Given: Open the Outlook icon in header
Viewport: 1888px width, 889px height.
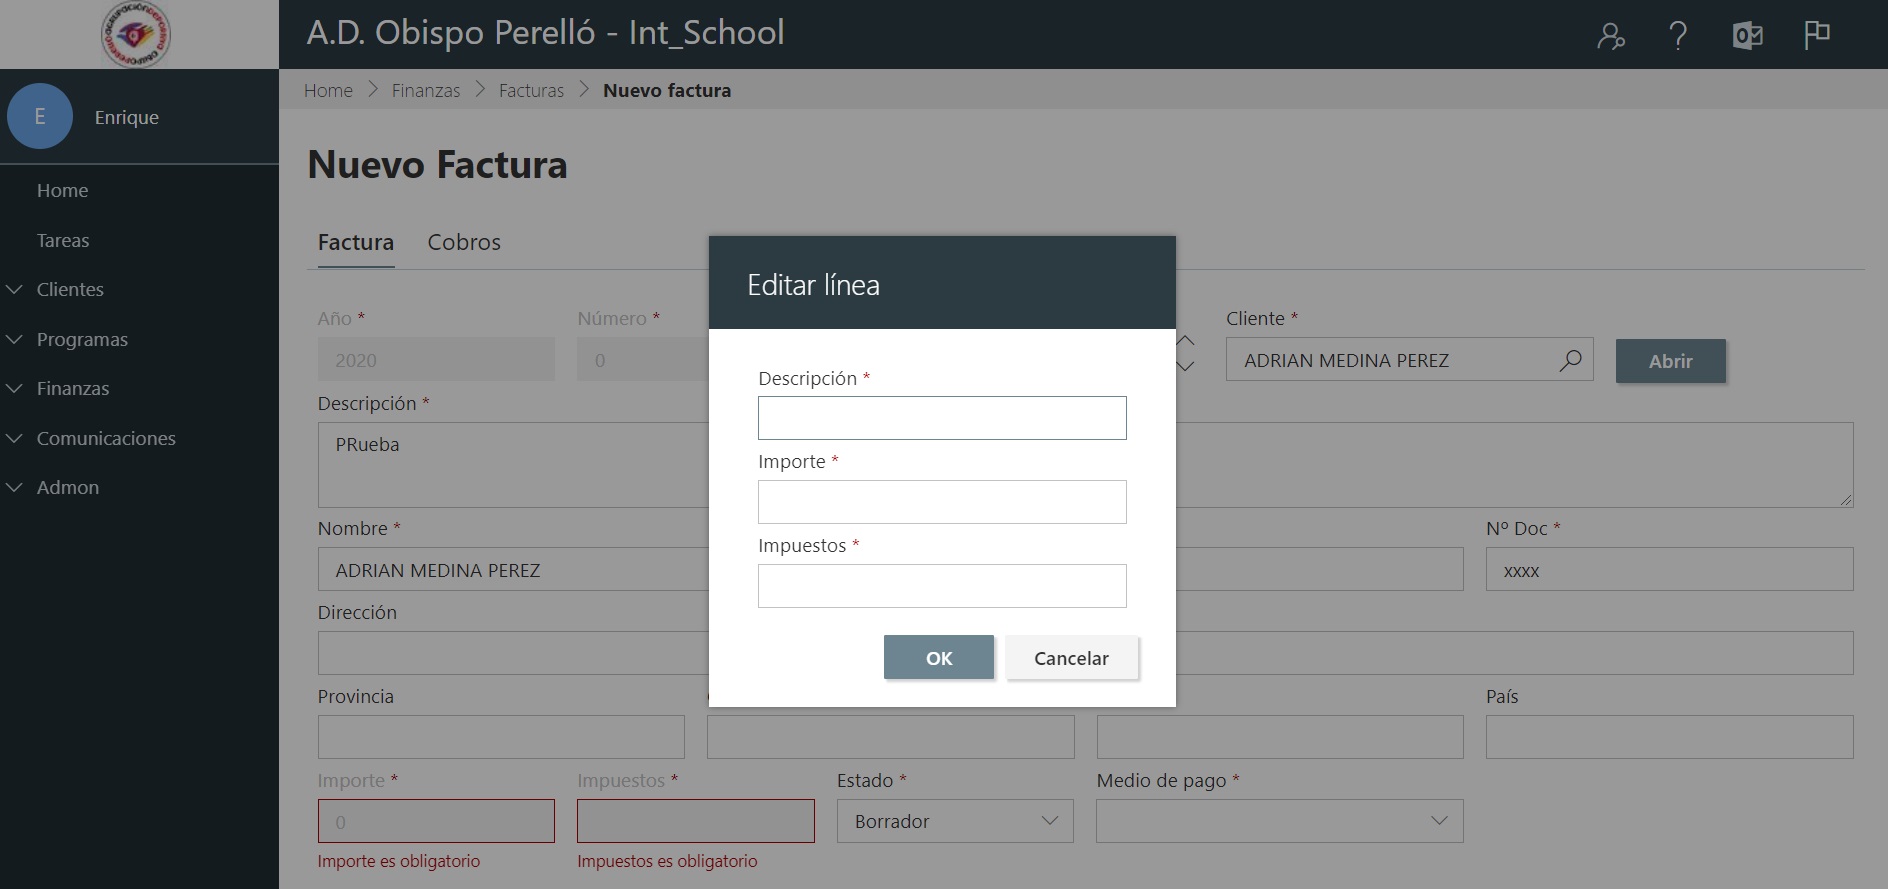Looking at the screenshot, I should coord(1747,36).
